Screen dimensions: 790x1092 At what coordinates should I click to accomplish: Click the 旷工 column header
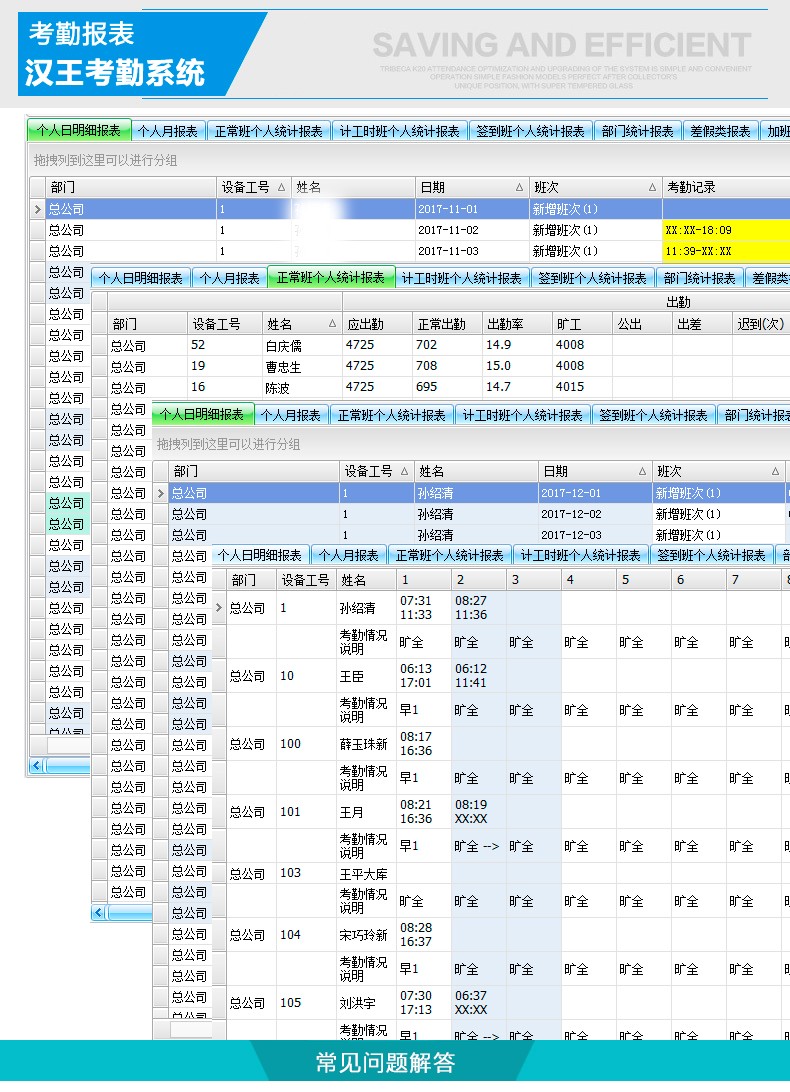[582, 324]
